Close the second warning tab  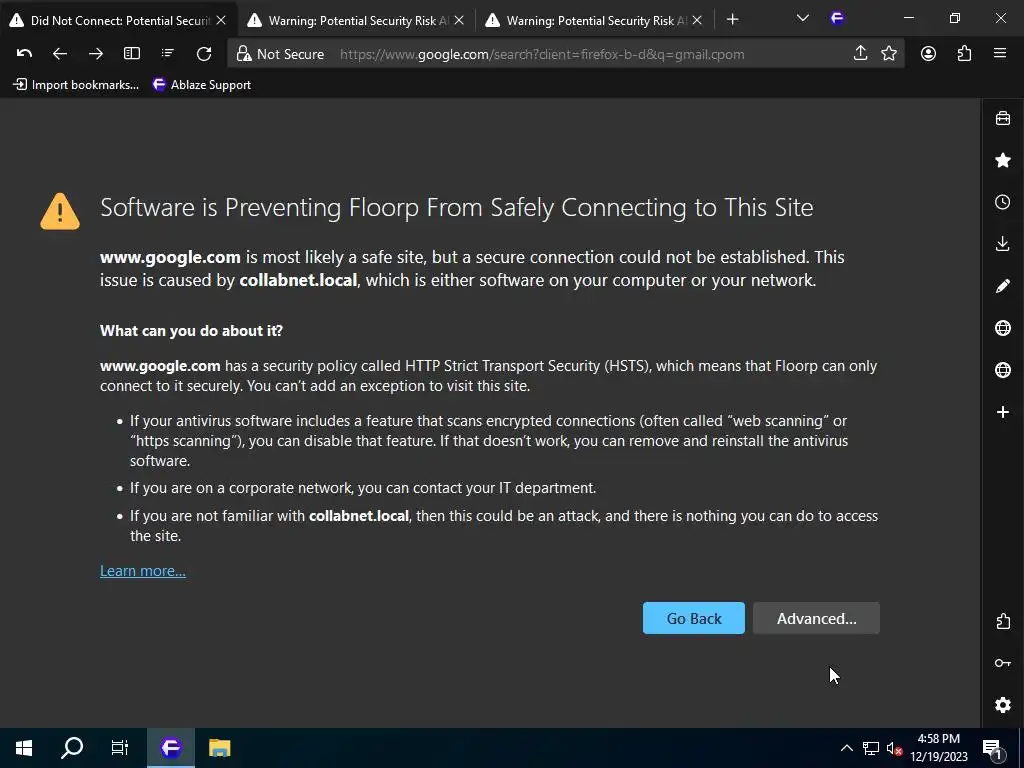(459, 20)
